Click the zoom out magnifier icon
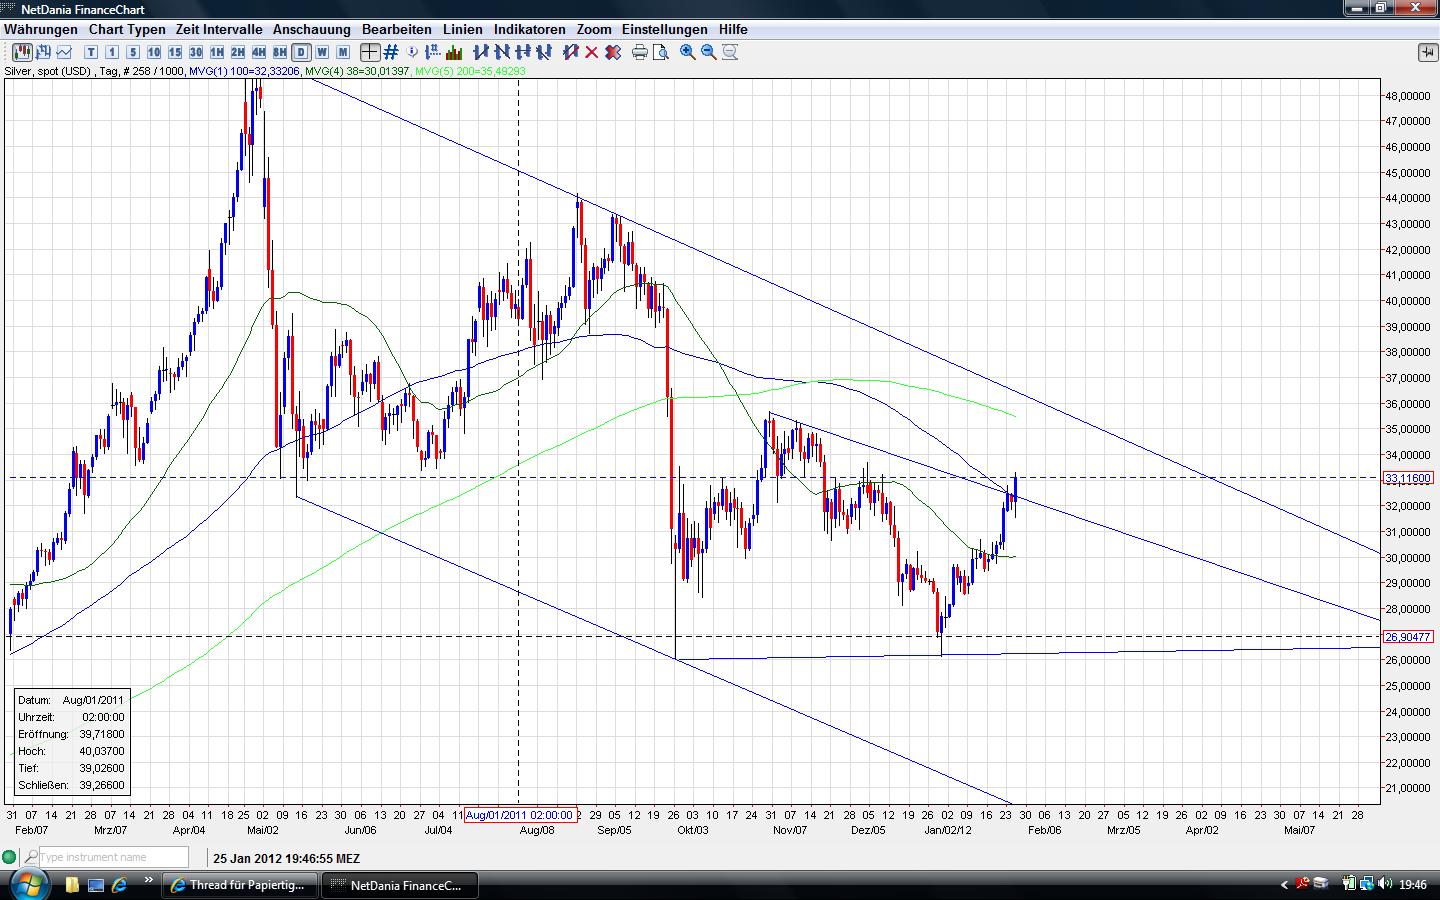1440x900 pixels. [709, 52]
